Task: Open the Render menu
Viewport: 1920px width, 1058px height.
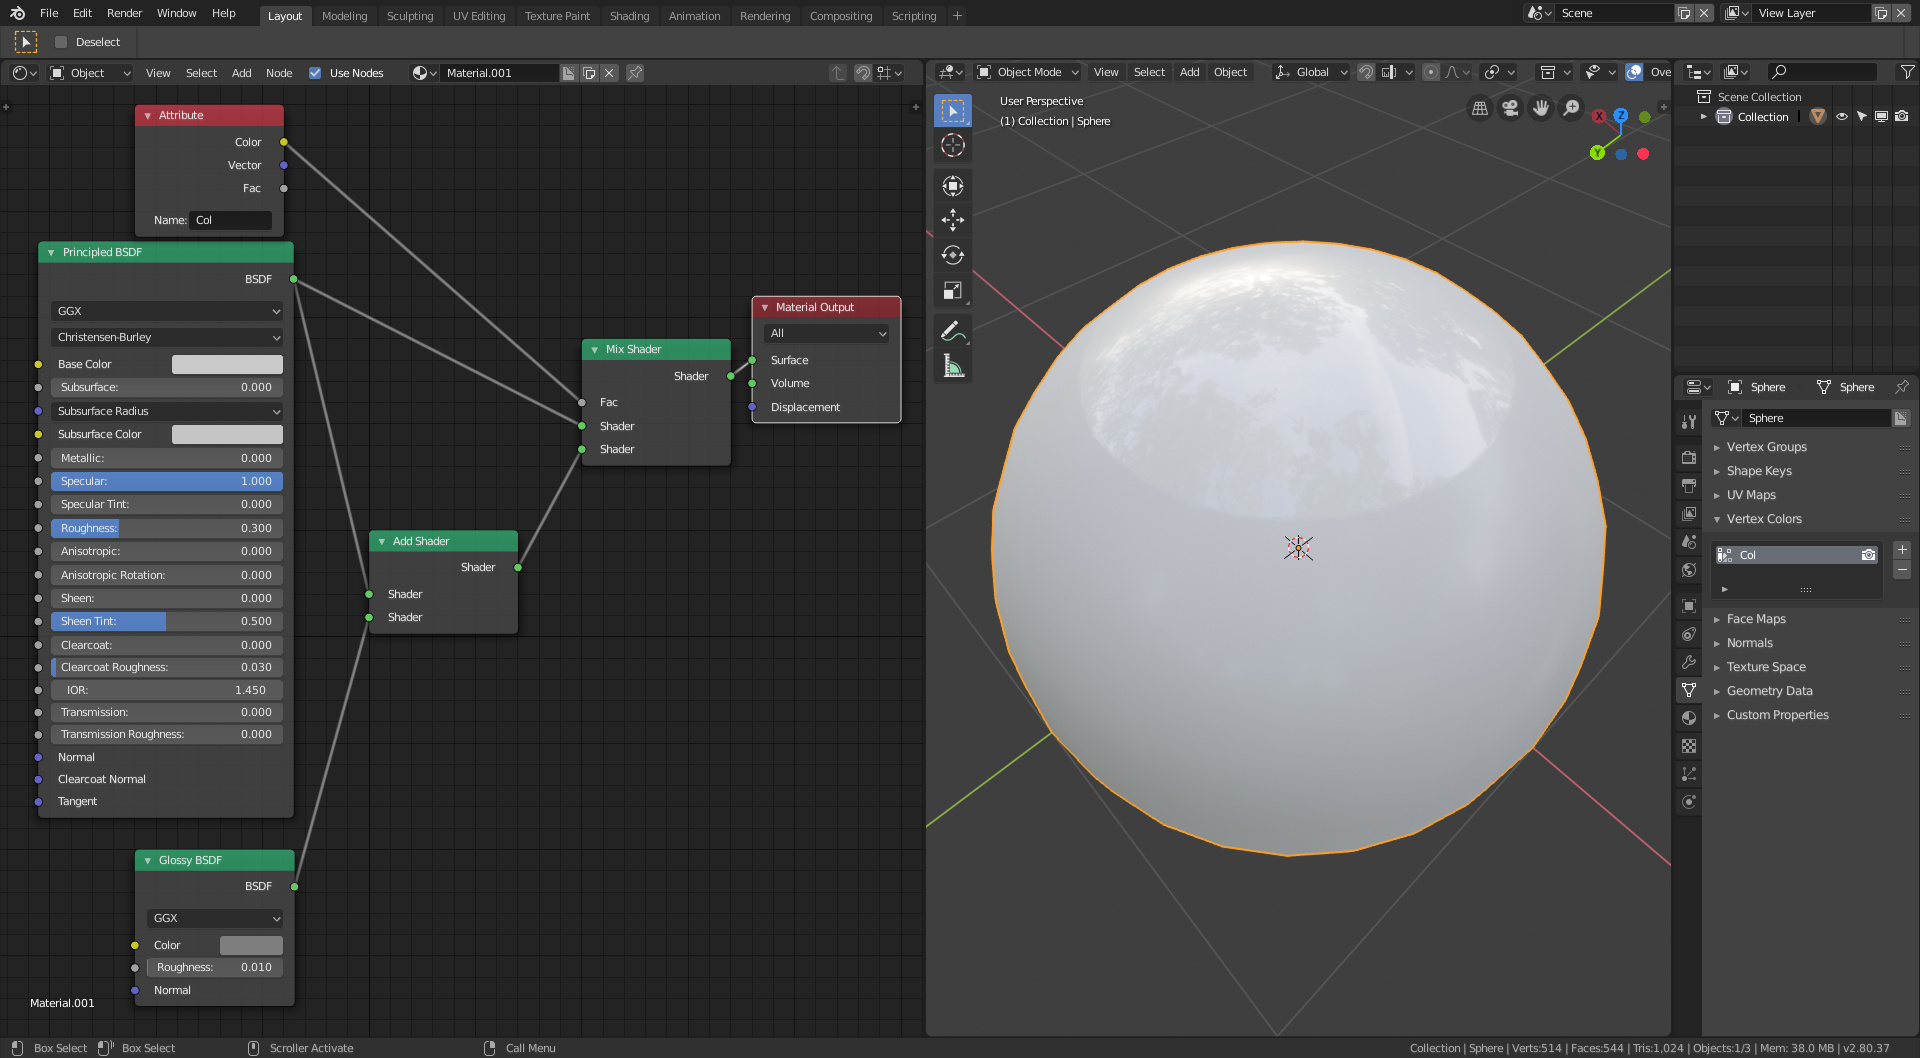Action: [x=124, y=13]
